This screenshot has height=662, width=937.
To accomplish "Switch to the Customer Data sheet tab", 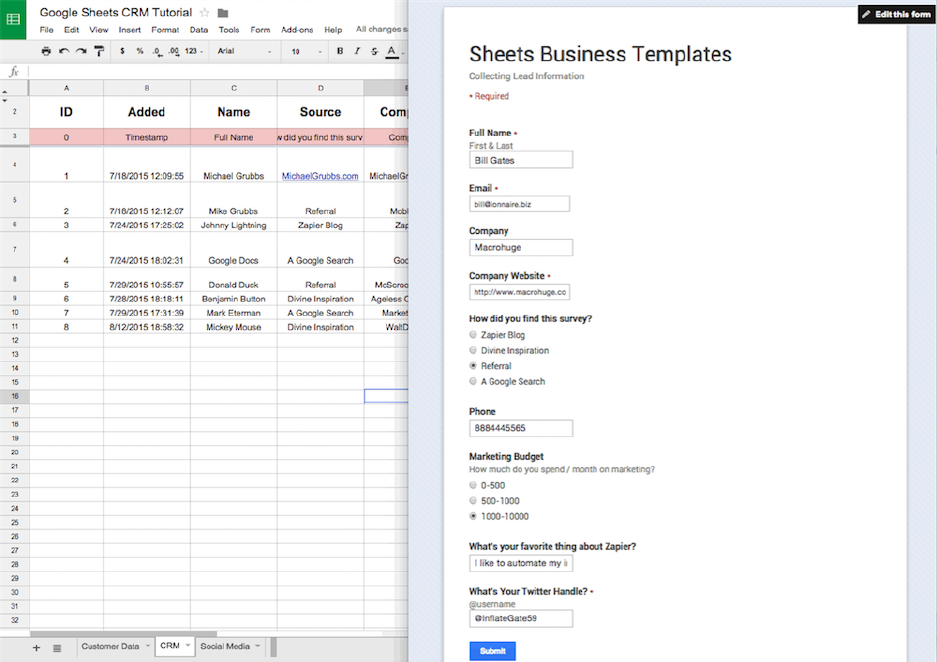I will tap(110, 646).
